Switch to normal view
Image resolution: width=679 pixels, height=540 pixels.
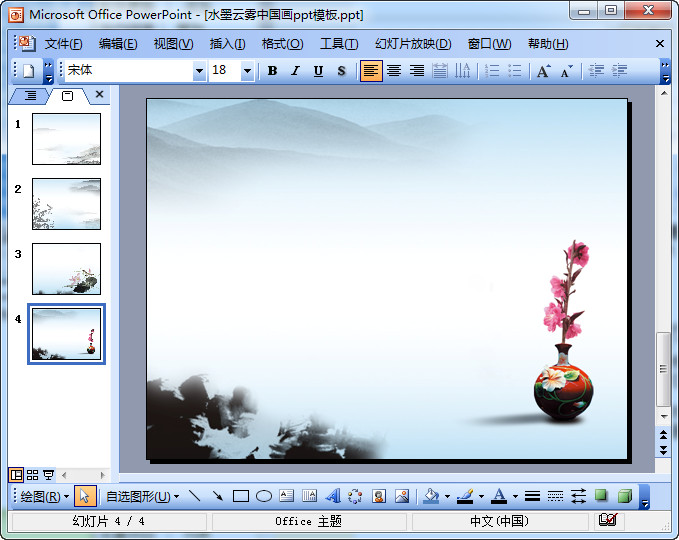click(x=16, y=475)
